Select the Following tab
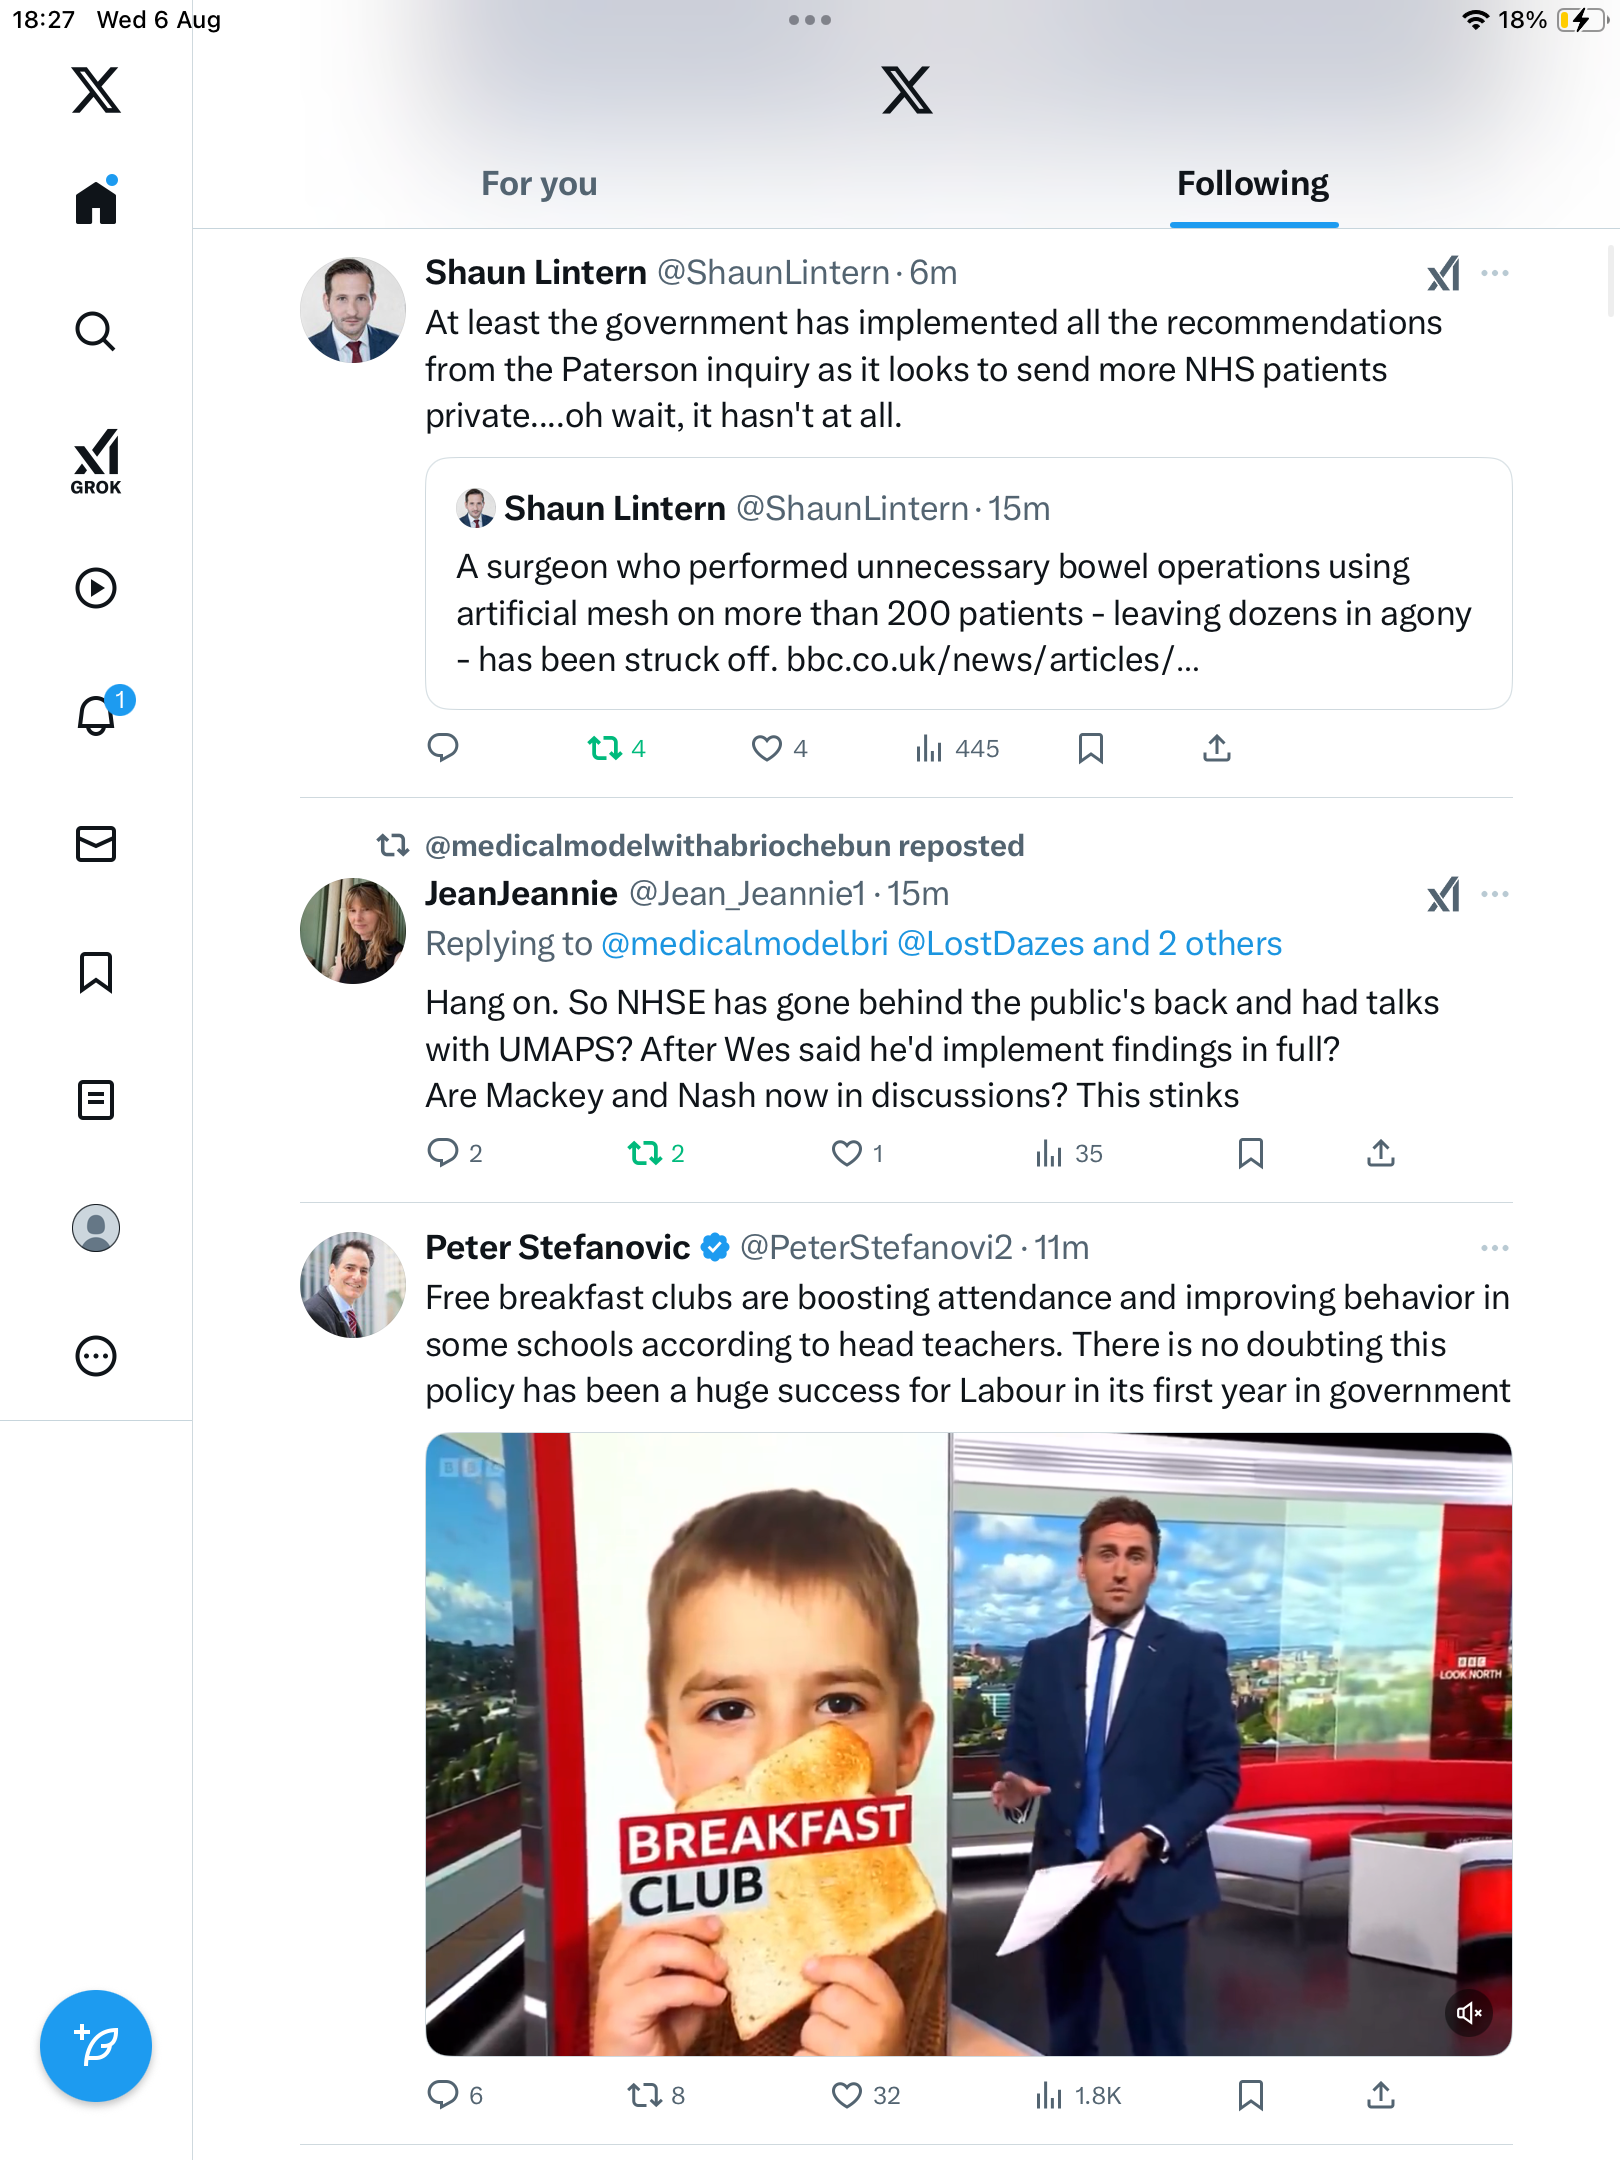Screen dimensions: 1620x2160 pyautogui.click(x=1253, y=184)
